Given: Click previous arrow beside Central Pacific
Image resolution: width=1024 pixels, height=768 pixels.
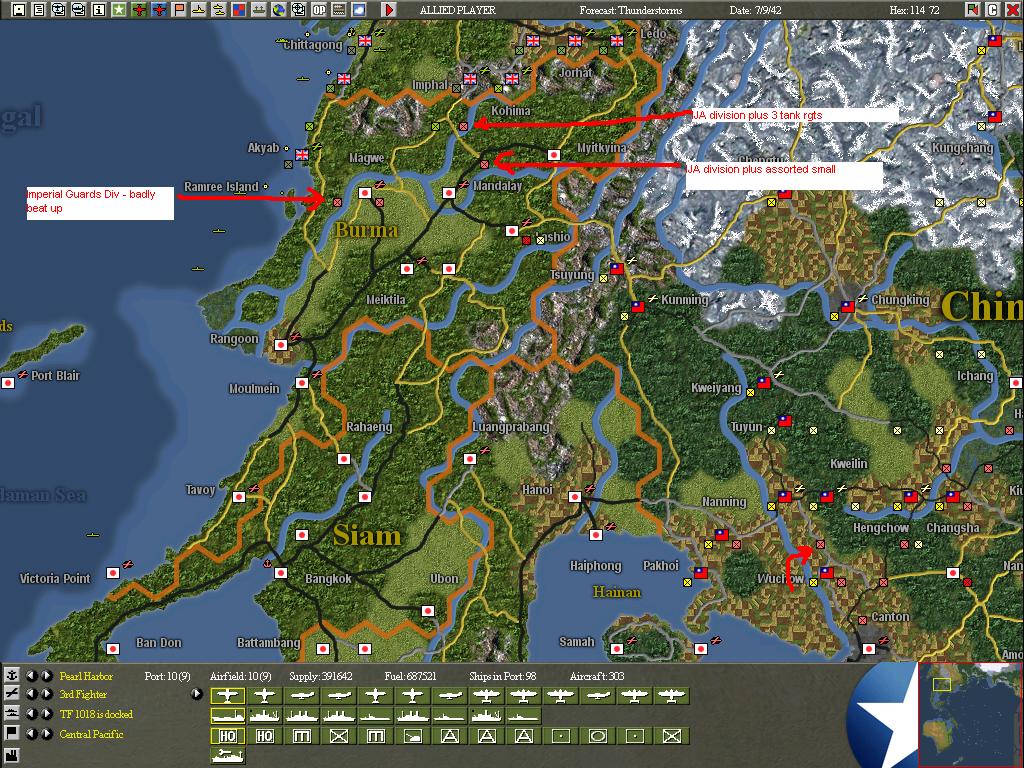Looking at the screenshot, I should tap(31, 733).
